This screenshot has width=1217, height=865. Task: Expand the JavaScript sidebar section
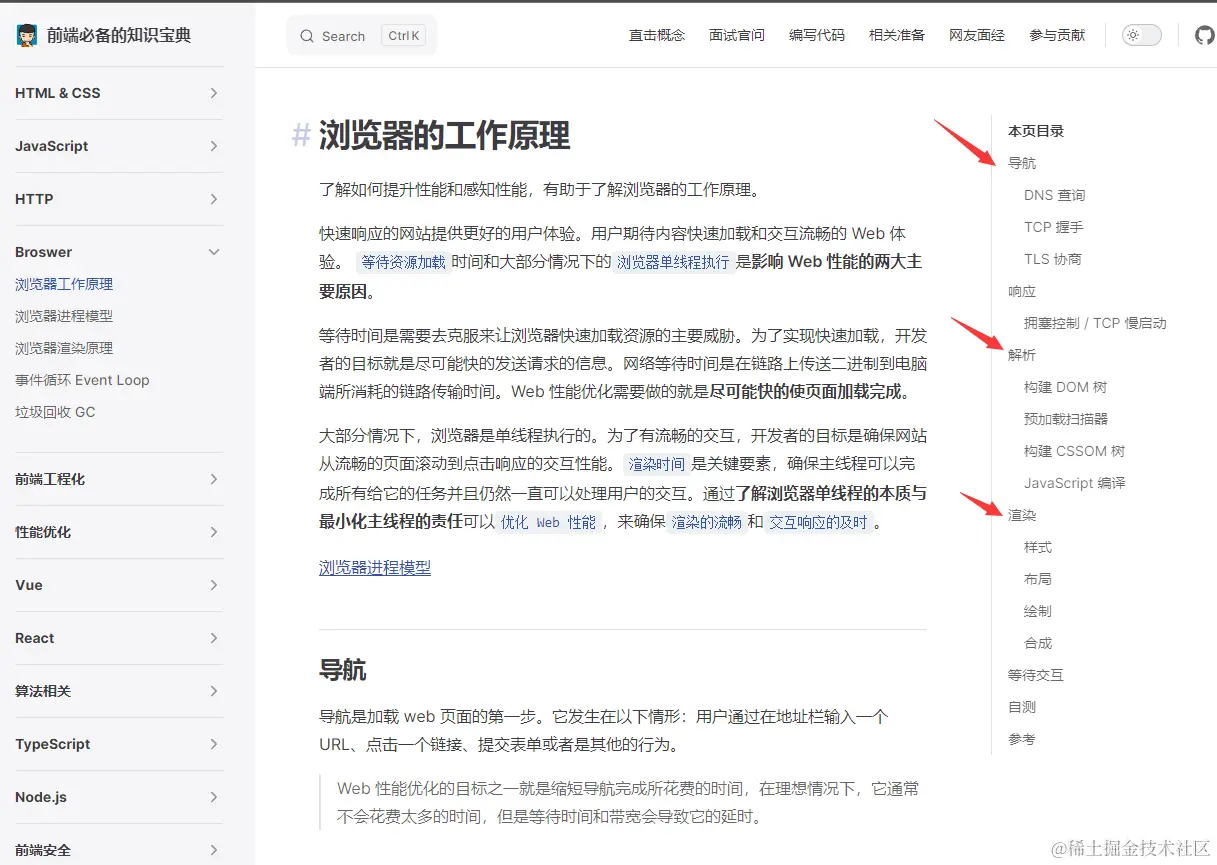[x=119, y=146]
